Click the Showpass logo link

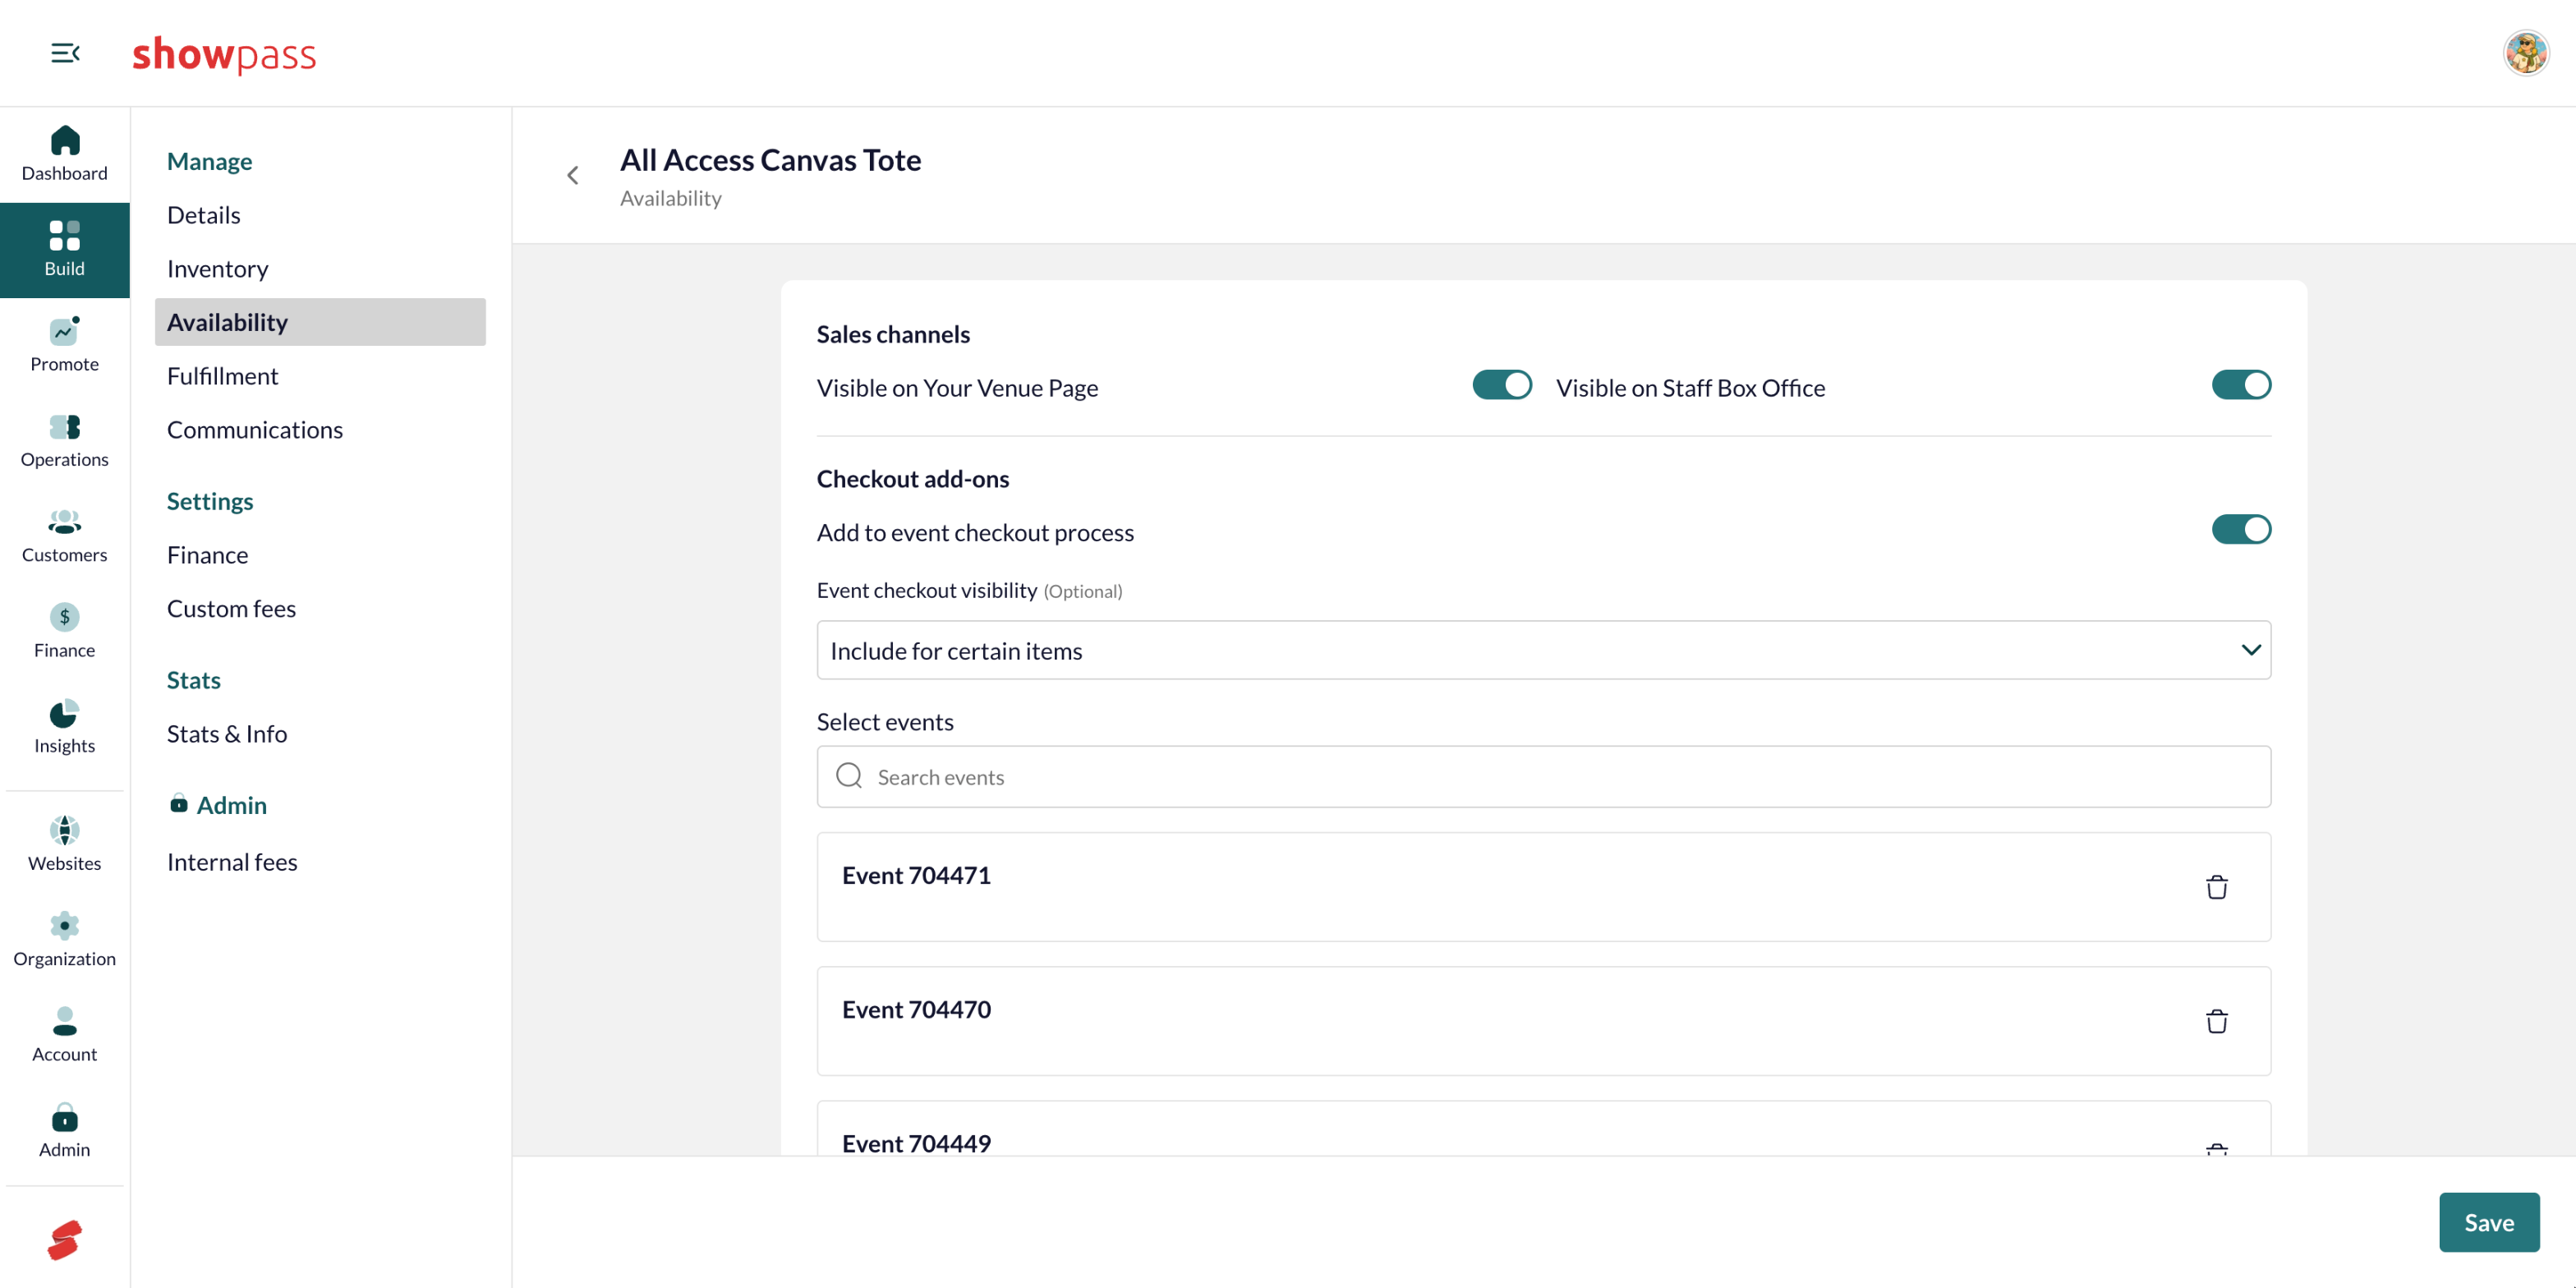click(x=224, y=53)
